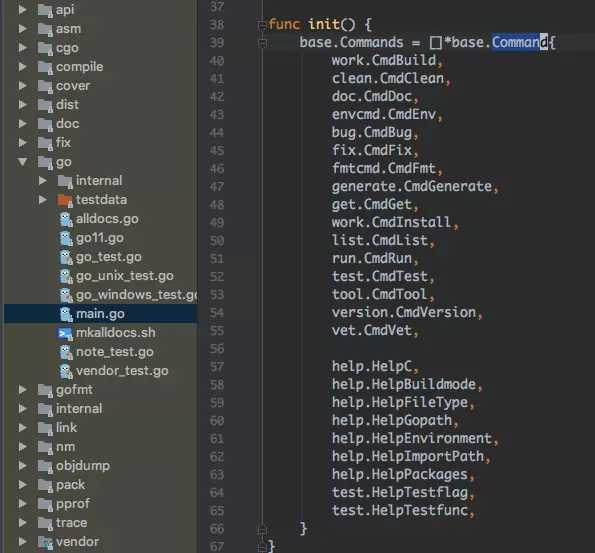Click version.CmdVersion in the code
Image resolution: width=595 pixels, height=553 pixels.
pos(404,312)
